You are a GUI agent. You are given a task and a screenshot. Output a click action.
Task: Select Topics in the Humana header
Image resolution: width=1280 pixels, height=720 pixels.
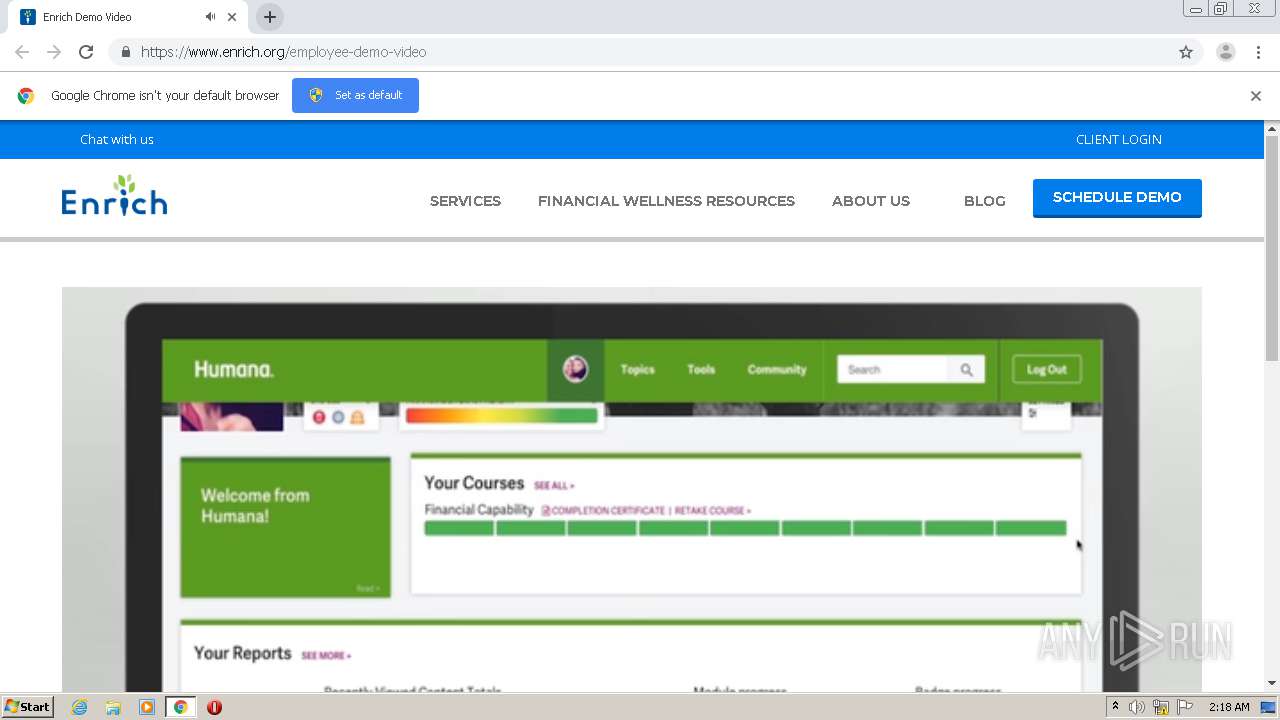(x=637, y=370)
